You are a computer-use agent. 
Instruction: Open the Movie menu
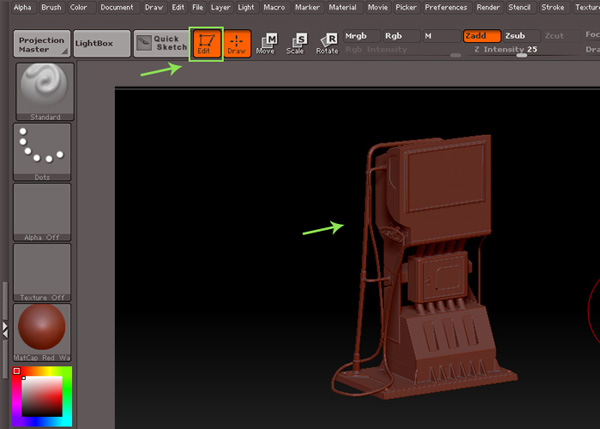click(378, 7)
